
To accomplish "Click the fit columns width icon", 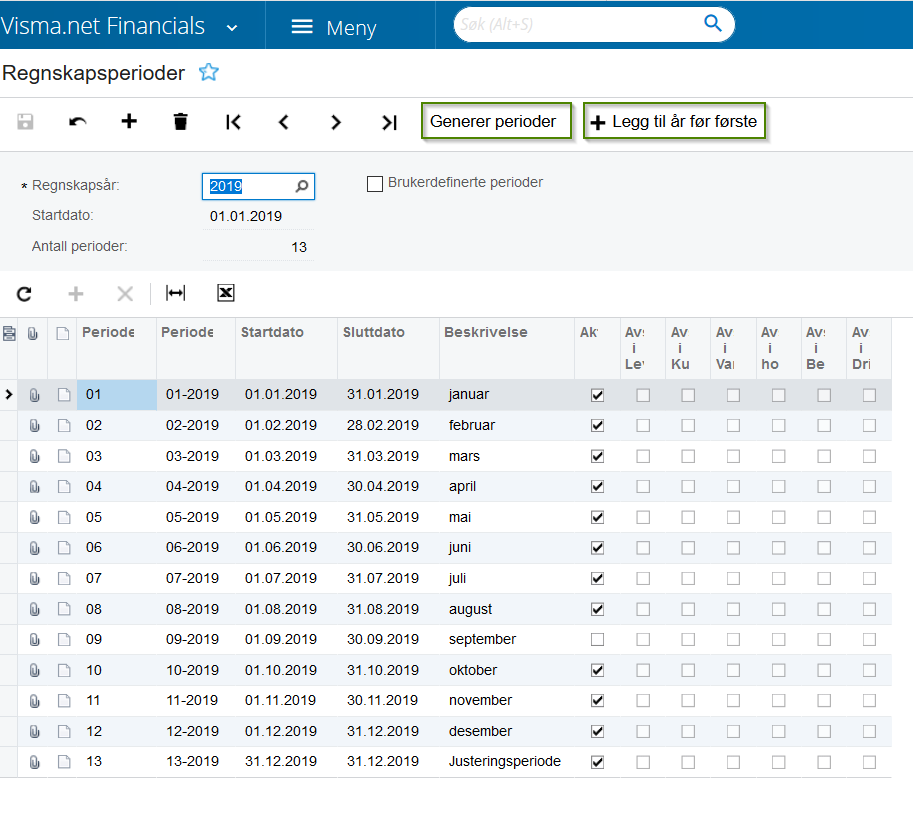I will 175,293.
